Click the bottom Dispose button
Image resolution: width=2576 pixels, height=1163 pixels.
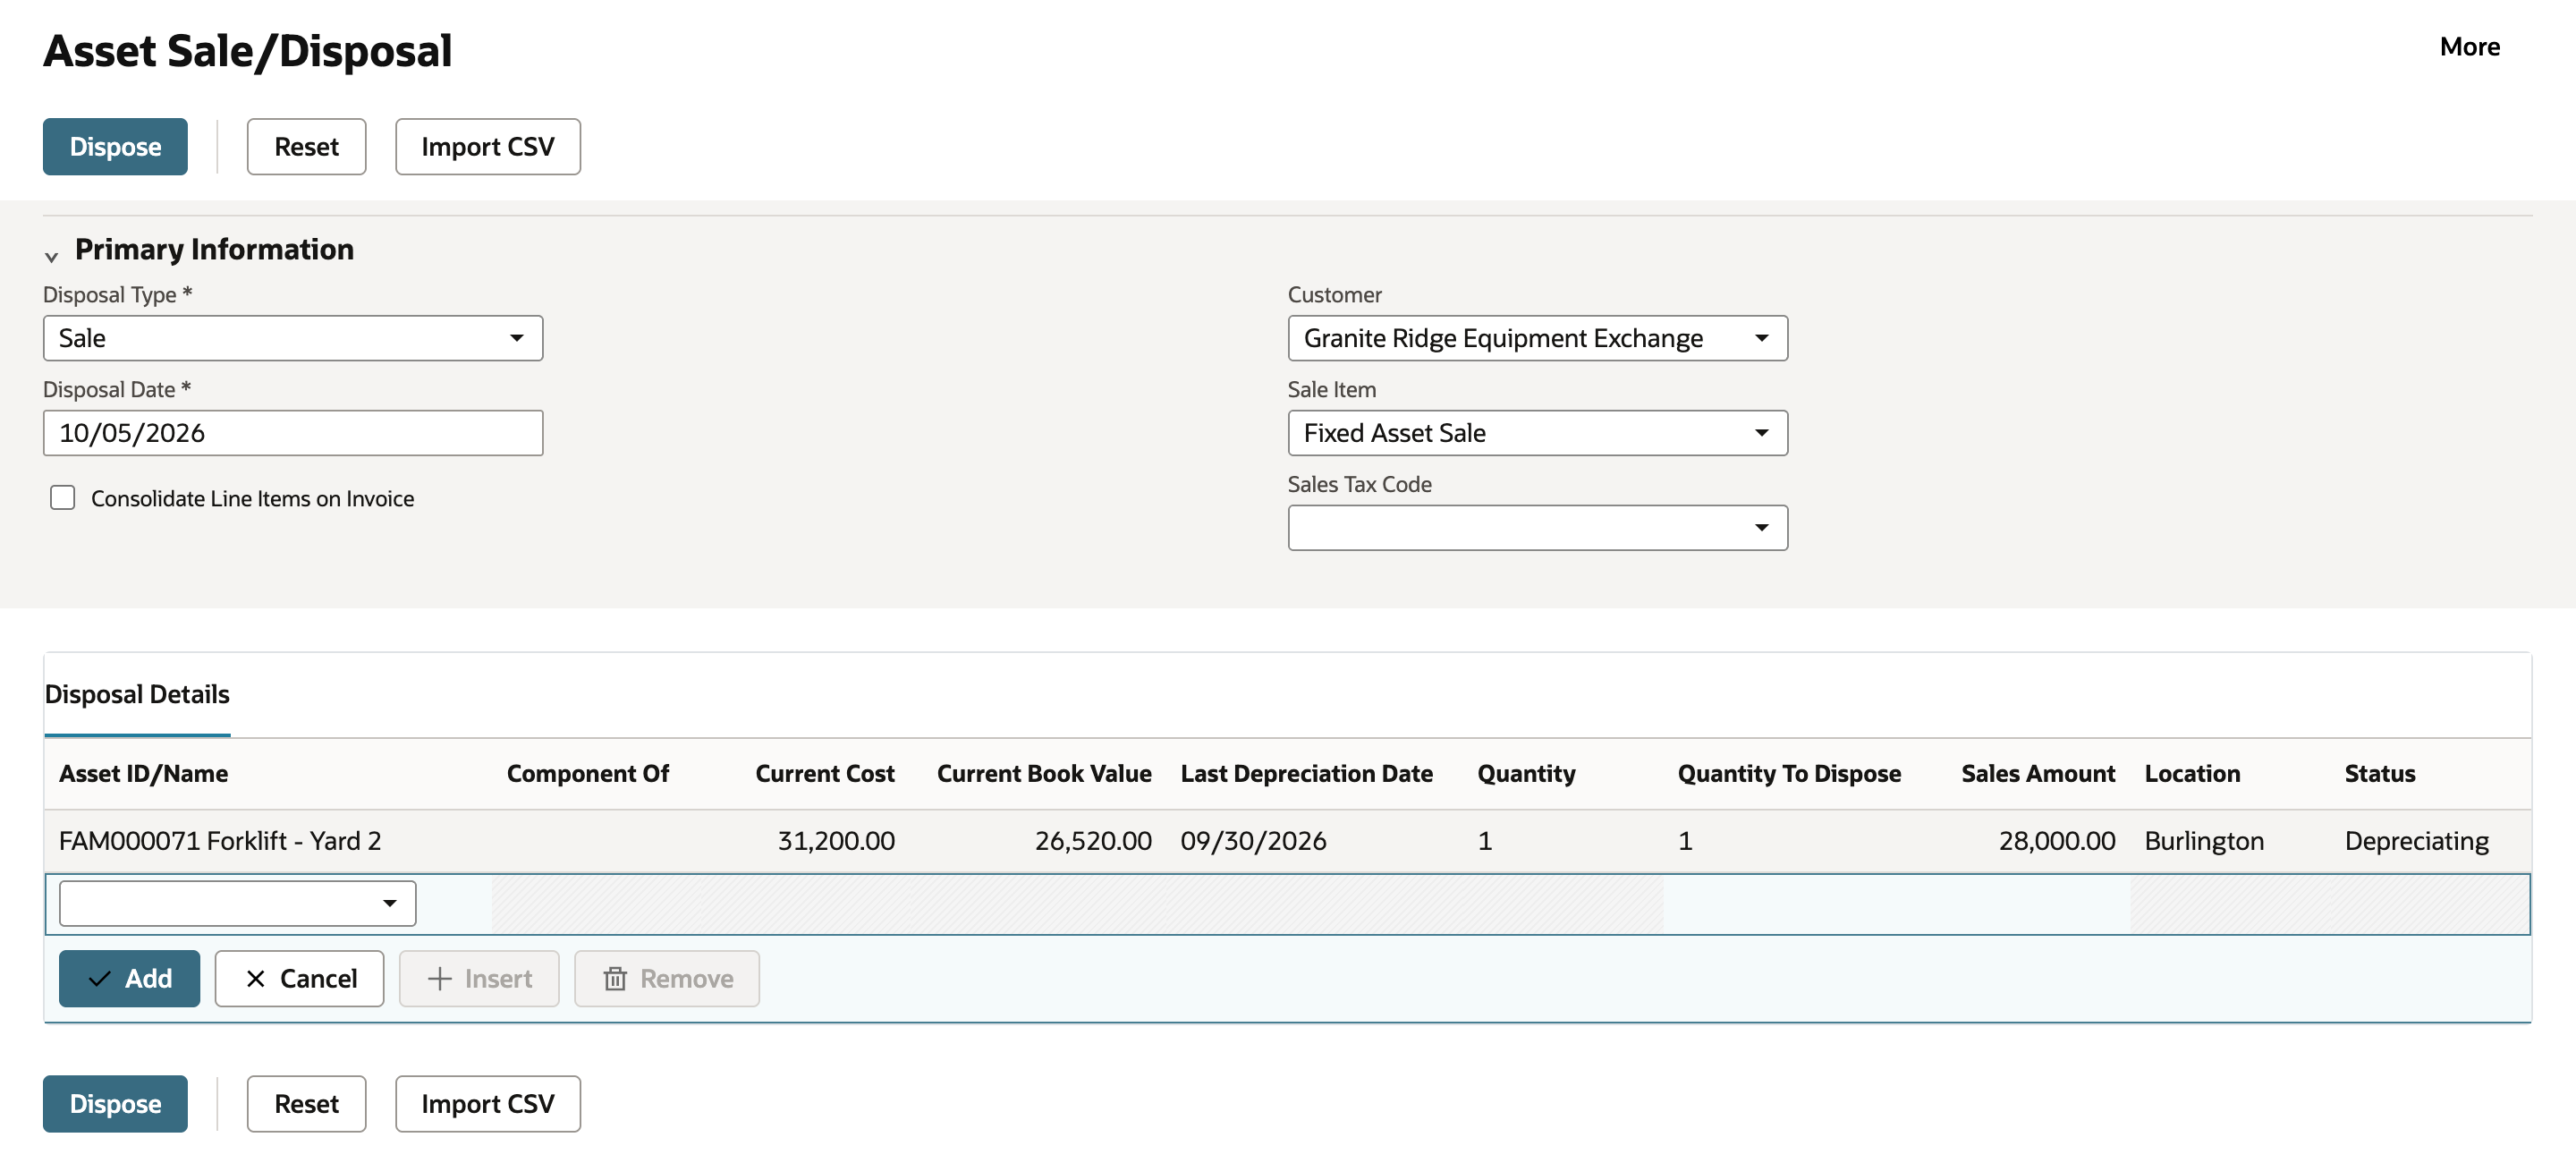115,1104
